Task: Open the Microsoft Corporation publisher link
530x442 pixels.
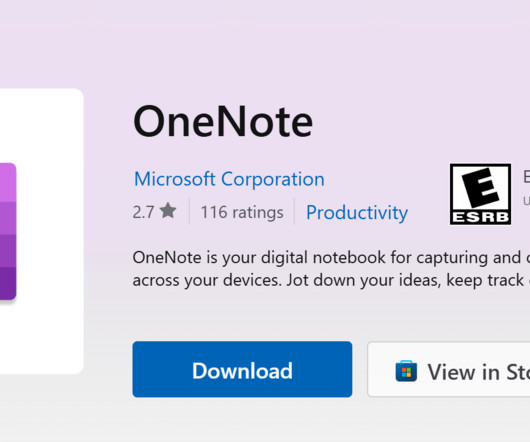Action: click(x=229, y=179)
